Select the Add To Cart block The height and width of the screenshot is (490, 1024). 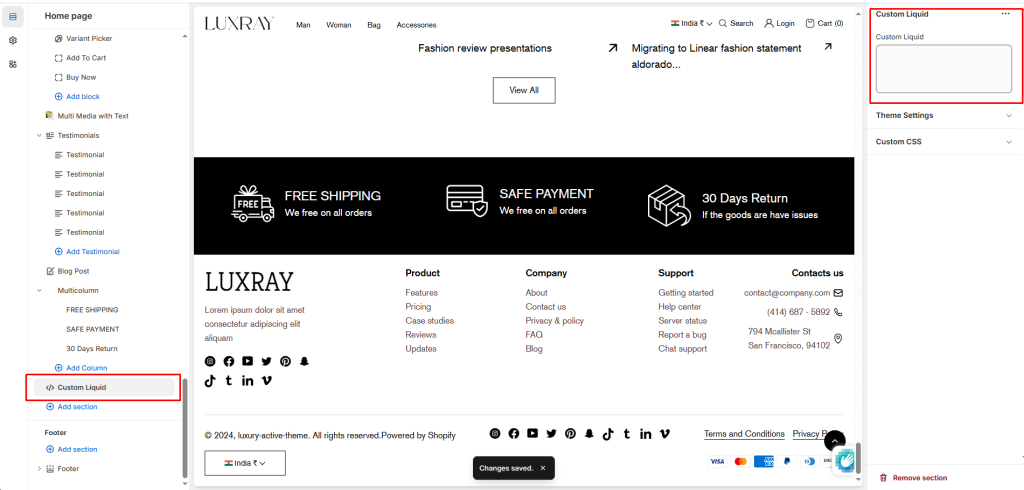tap(86, 57)
